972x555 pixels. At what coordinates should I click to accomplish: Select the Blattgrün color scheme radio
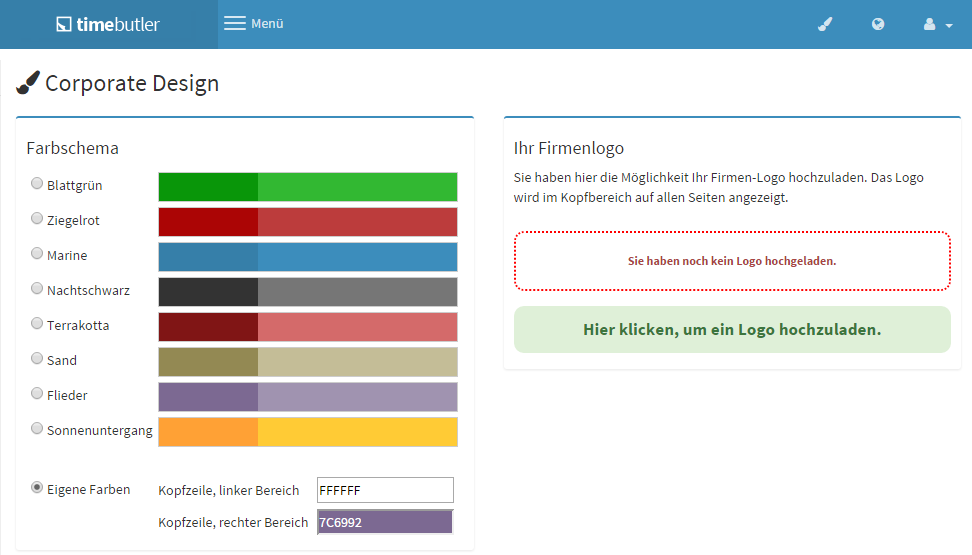tap(37, 184)
